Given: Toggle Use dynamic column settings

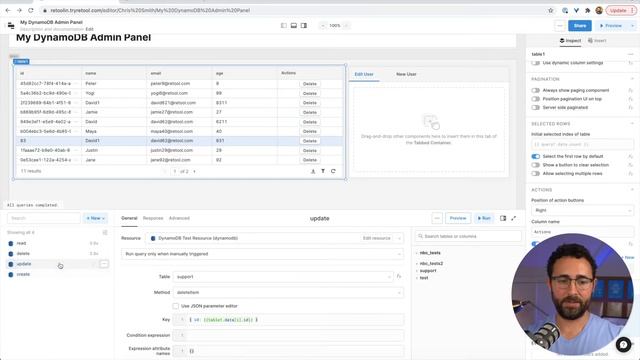Looking at the screenshot, I should point(536,63).
